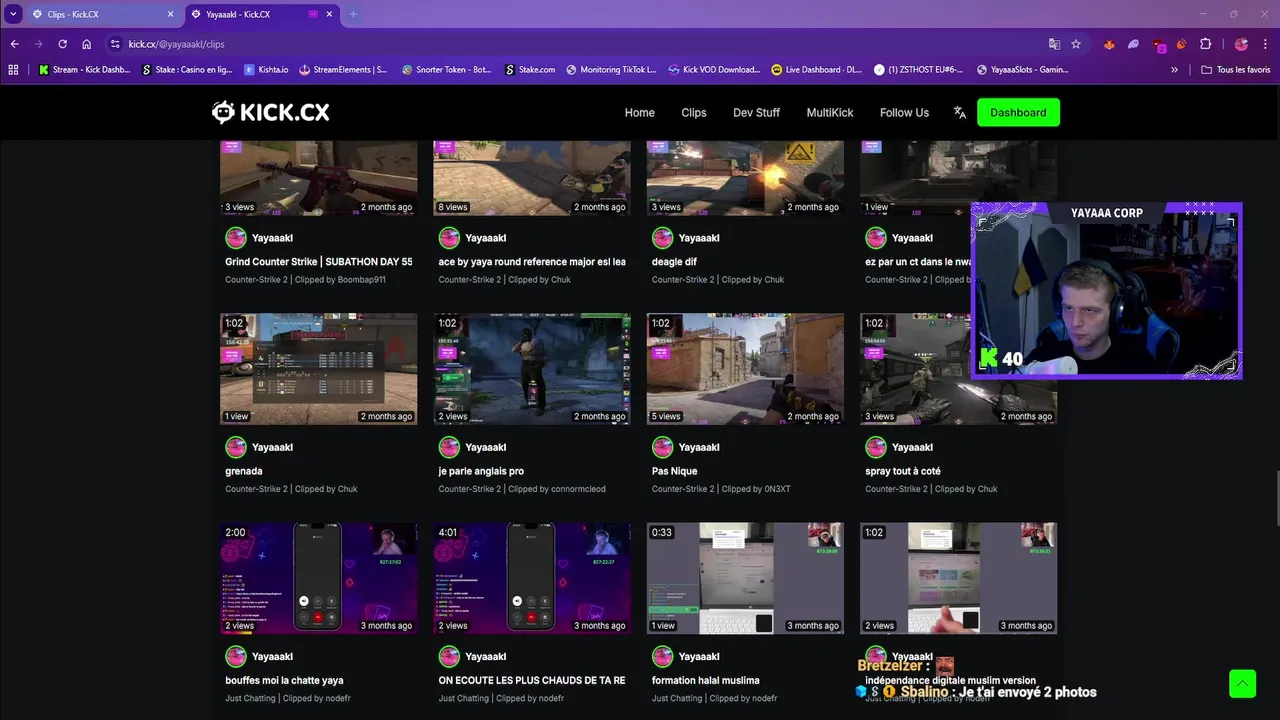Click Yayaaakl avatar under deagle dif clip
The width and height of the screenshot is (1280, 720).
pos(662,238)
